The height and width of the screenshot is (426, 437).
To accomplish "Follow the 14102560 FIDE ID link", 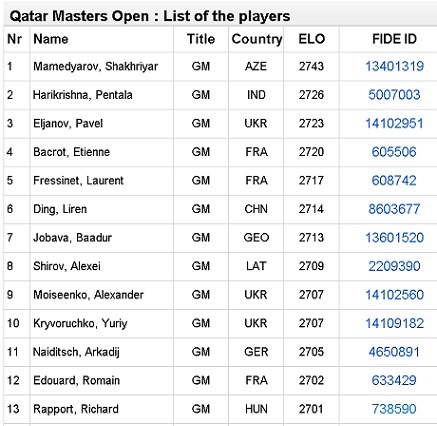I will click(394, 295).
